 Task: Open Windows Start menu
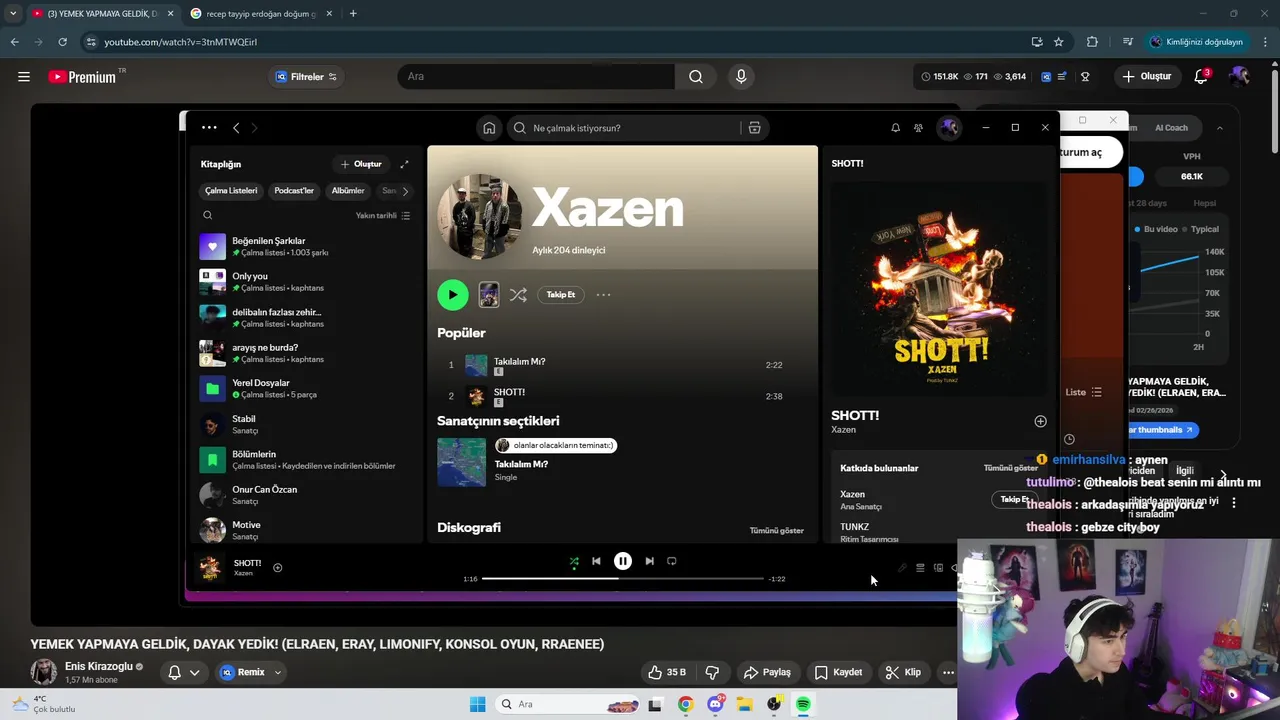point(478,704)
